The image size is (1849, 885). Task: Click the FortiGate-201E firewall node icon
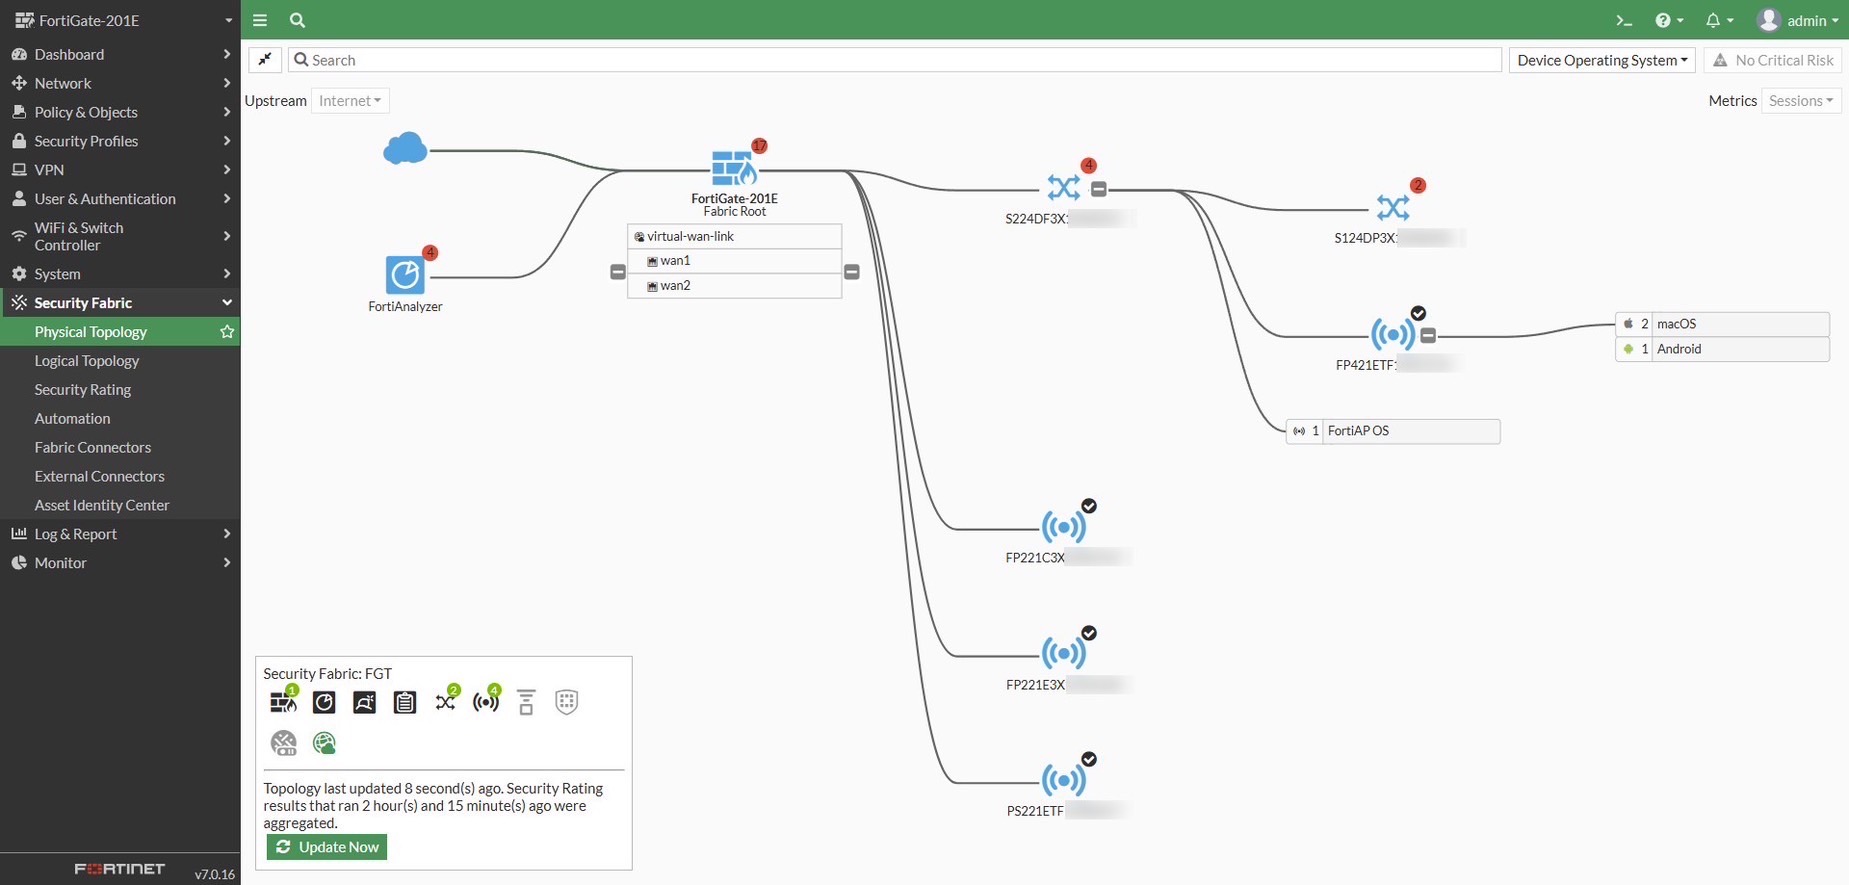point(734,168)
